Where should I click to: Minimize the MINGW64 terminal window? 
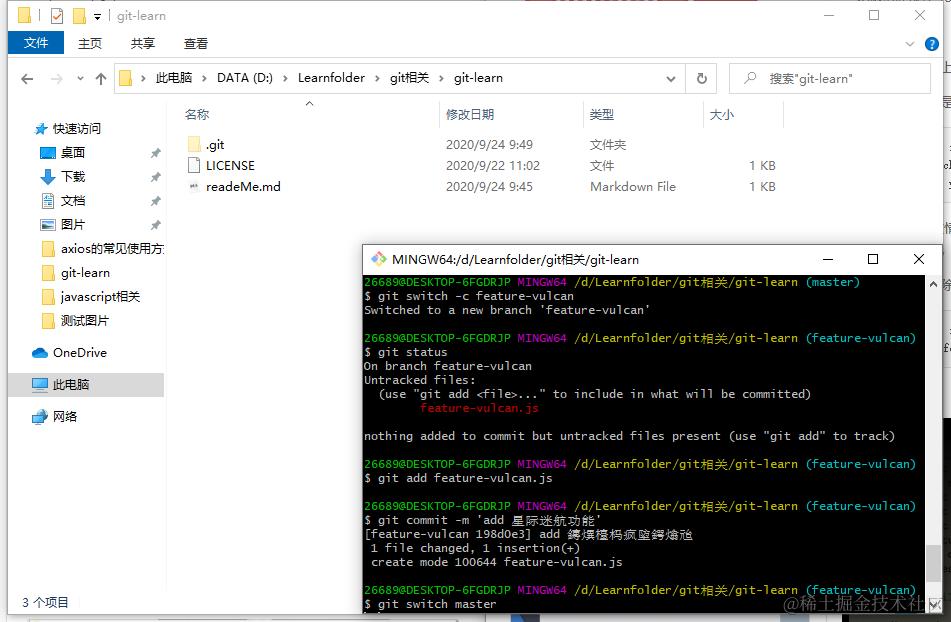point(828,259)
